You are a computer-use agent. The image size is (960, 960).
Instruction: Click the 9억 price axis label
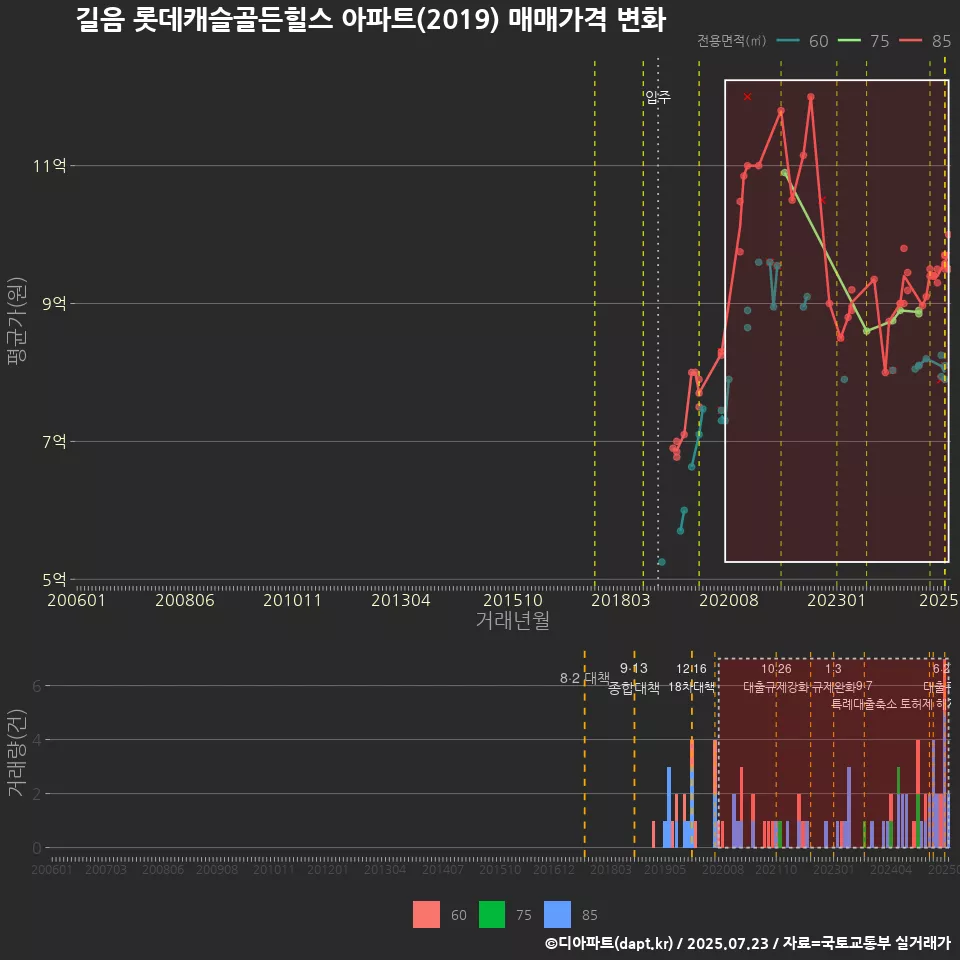pos(54,304)
